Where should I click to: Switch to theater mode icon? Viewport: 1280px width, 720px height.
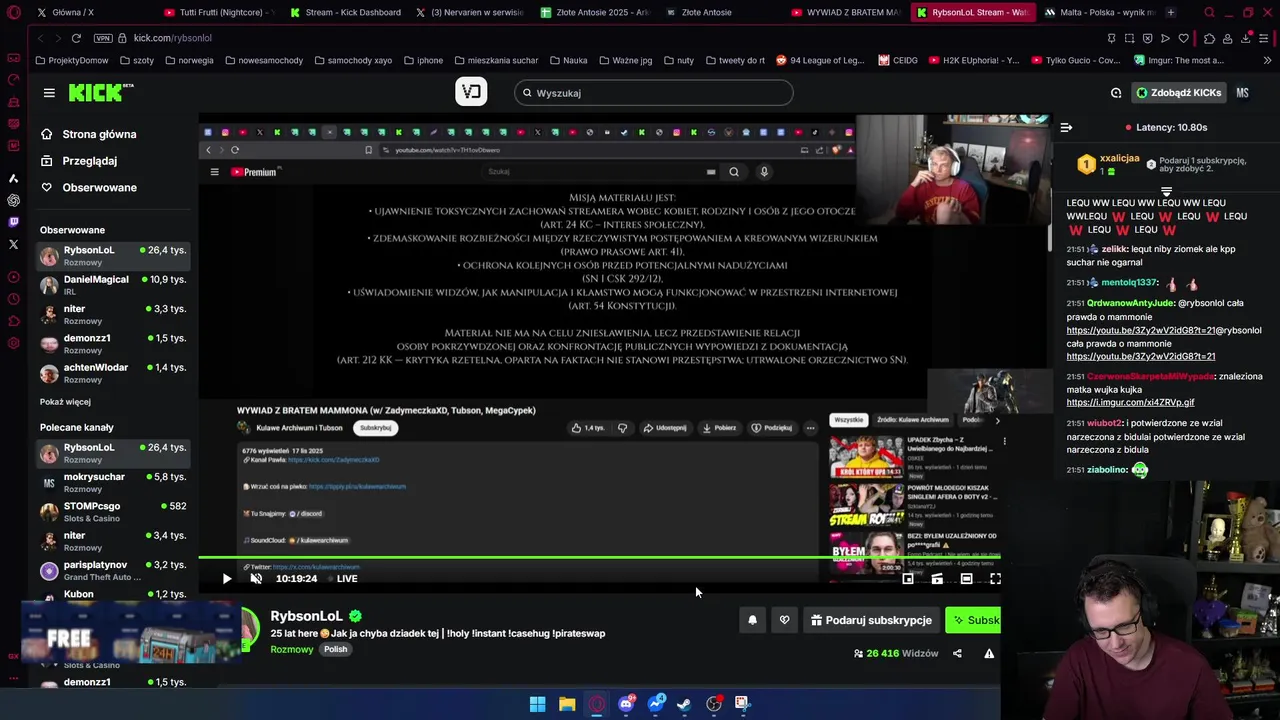[966, 579]
